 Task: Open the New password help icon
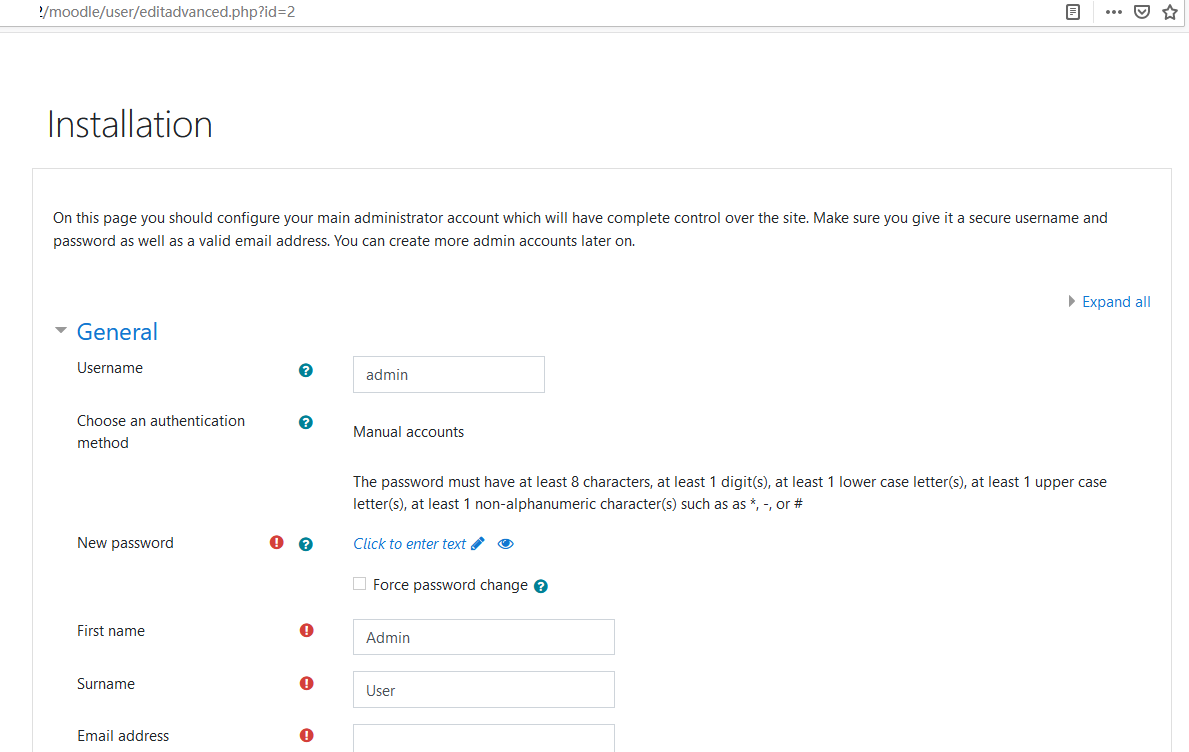click(x=306, y=544)
